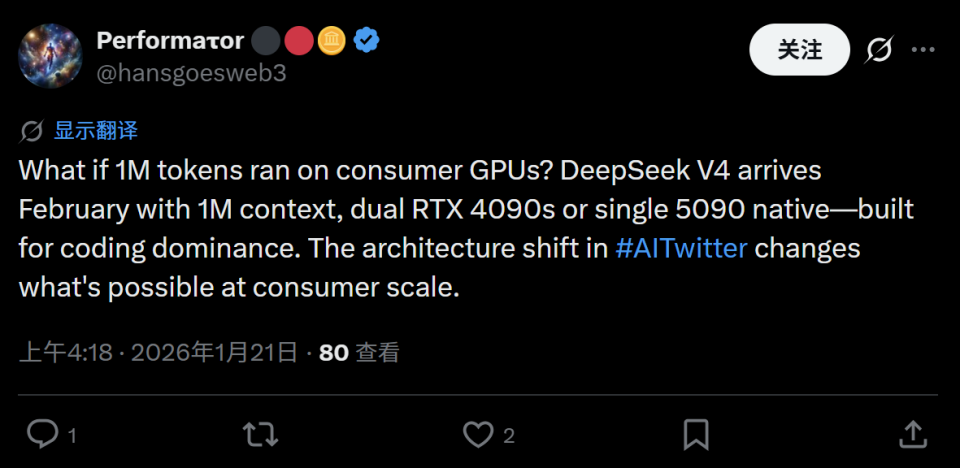960x468 pixels.
Task: Click the dark gray circle badge
Action: click(x=266, y=41)
